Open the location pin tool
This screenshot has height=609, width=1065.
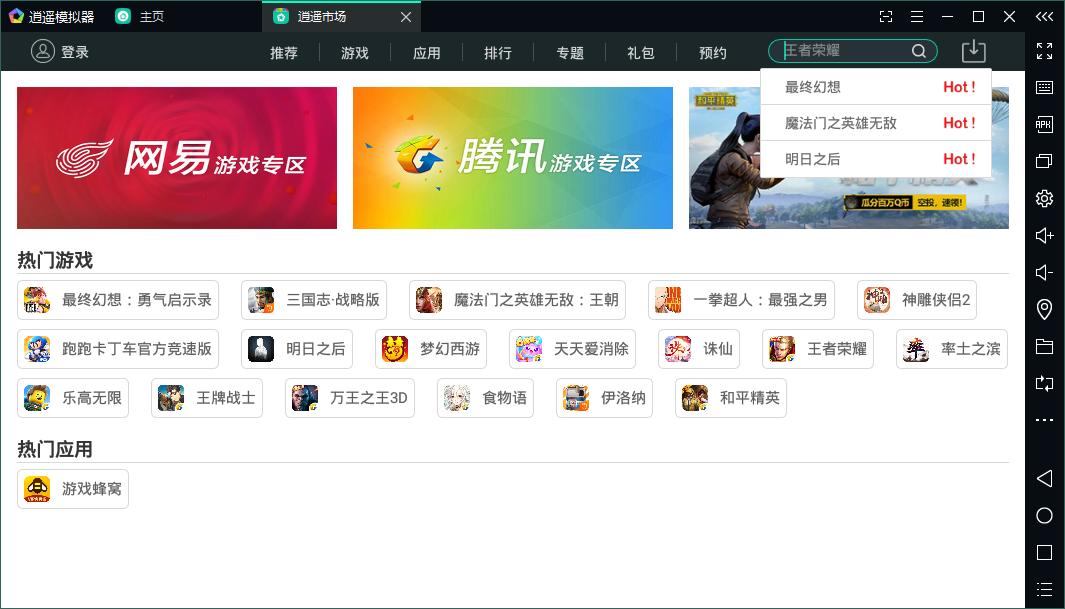click(x=1044, y=309)
